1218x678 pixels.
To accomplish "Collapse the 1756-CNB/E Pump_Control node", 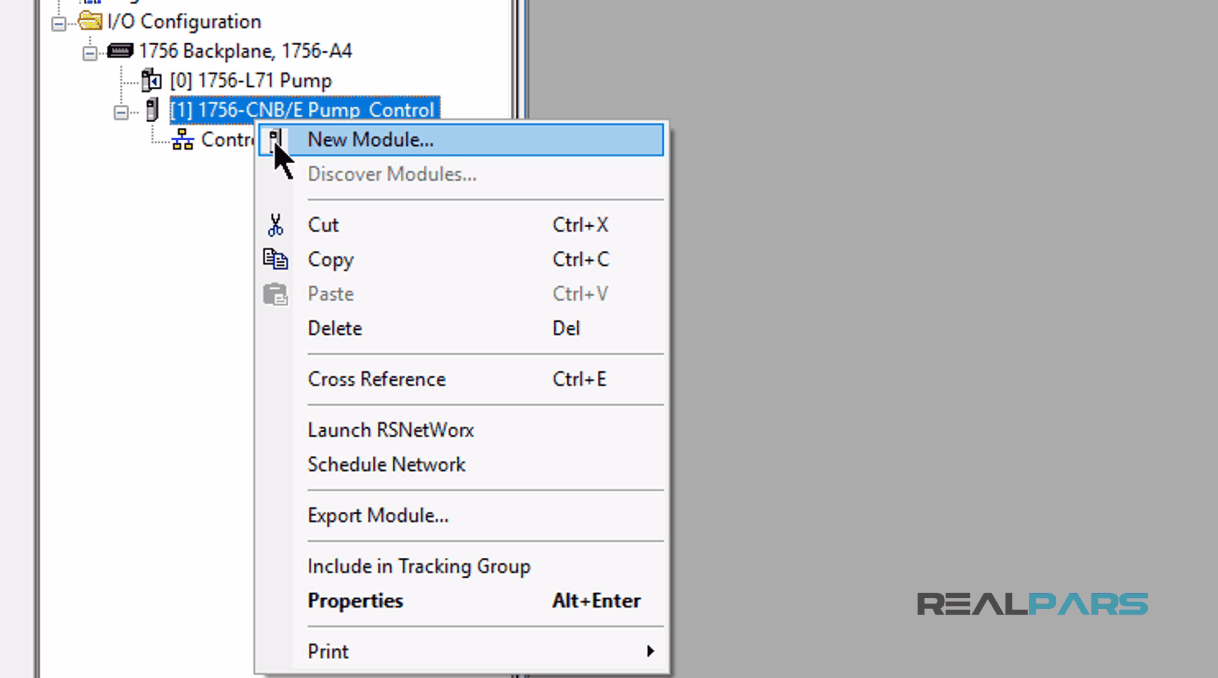I will [x=120, y=110].
